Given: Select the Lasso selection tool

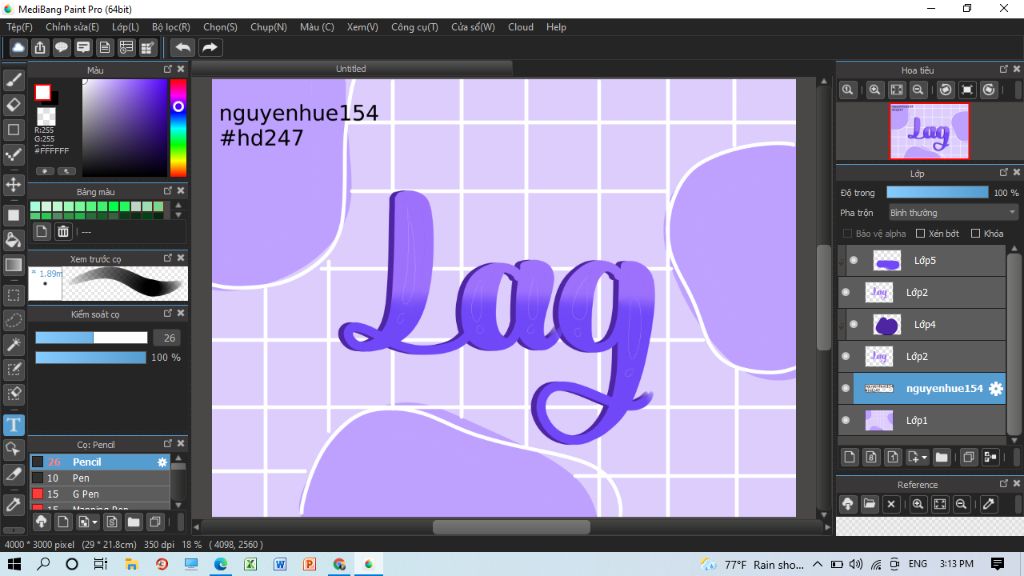Looking at the screenshot, I should click(x=14, y=320).
